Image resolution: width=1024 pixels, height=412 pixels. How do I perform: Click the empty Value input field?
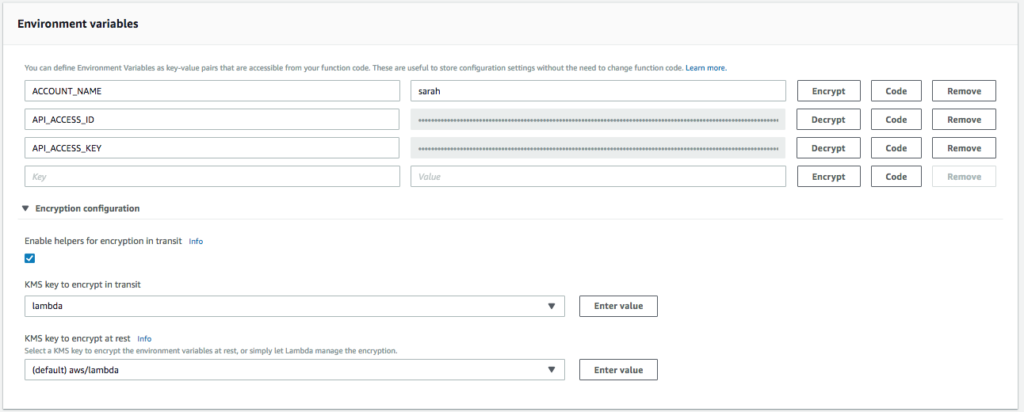pos(598,177)
